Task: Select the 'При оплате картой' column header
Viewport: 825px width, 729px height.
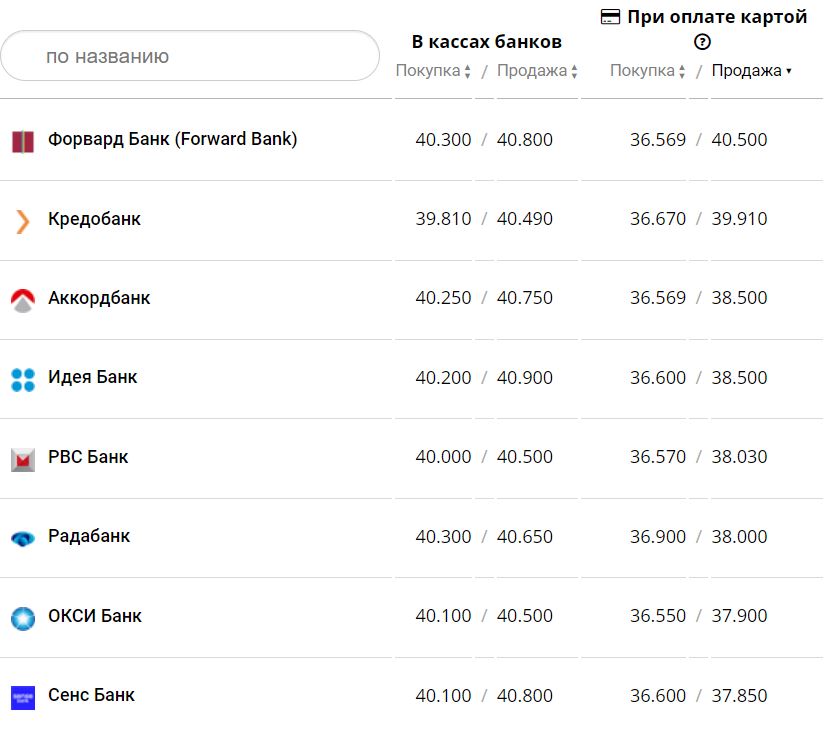Action: pos(716,17)
